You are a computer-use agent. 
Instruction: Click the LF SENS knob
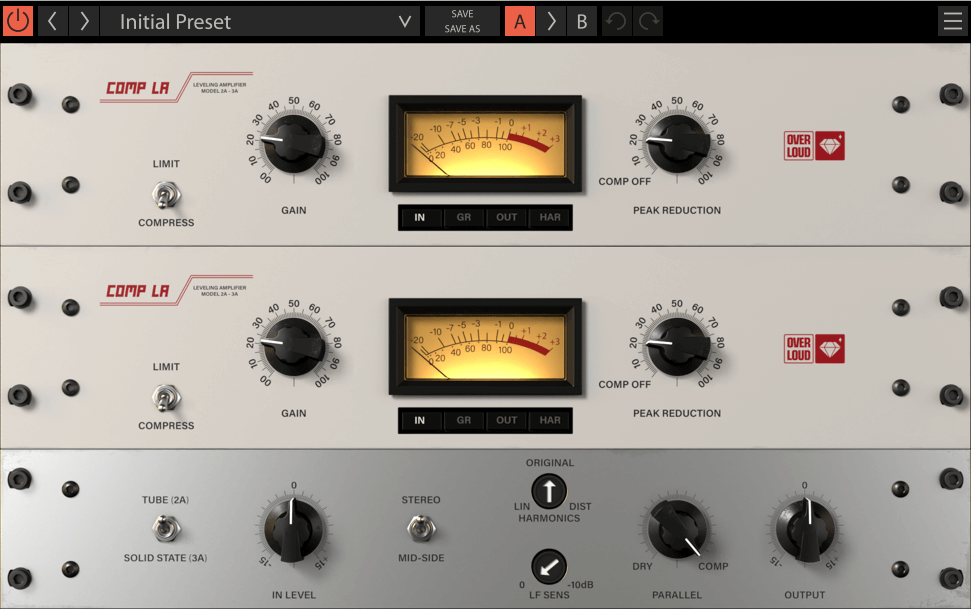click(549, 566)
